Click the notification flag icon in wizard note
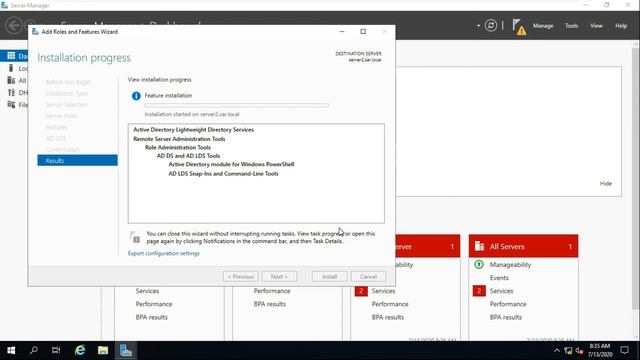The width and height of the screenshot is (640, 360). click(x=135, y=237)
